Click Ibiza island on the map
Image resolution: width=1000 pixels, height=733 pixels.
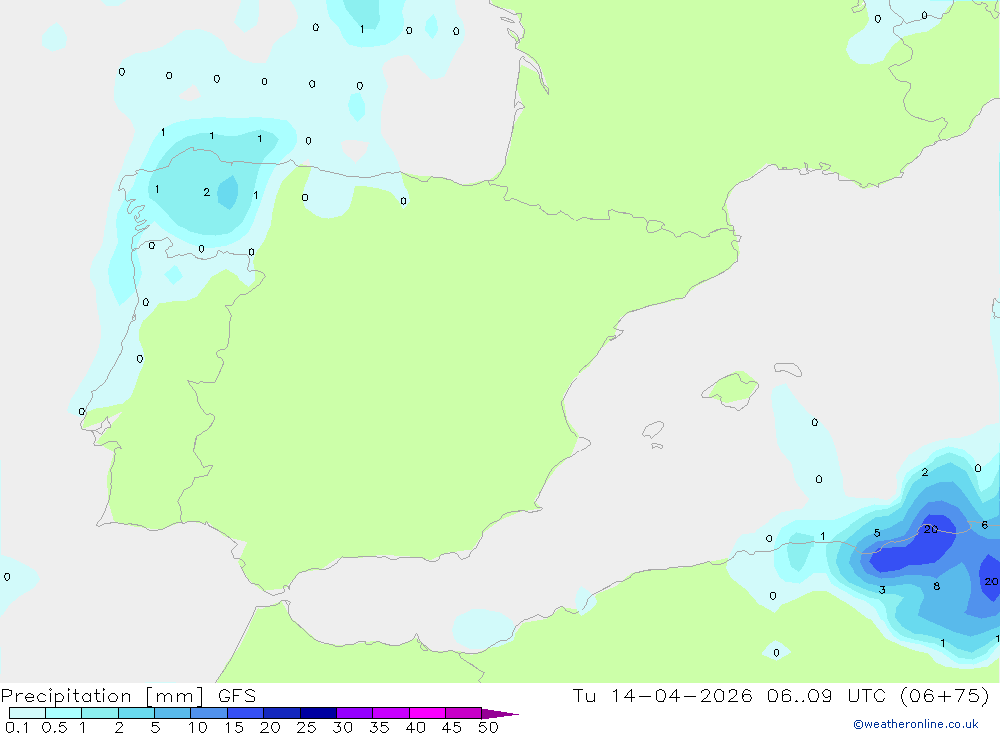[653, 430]
